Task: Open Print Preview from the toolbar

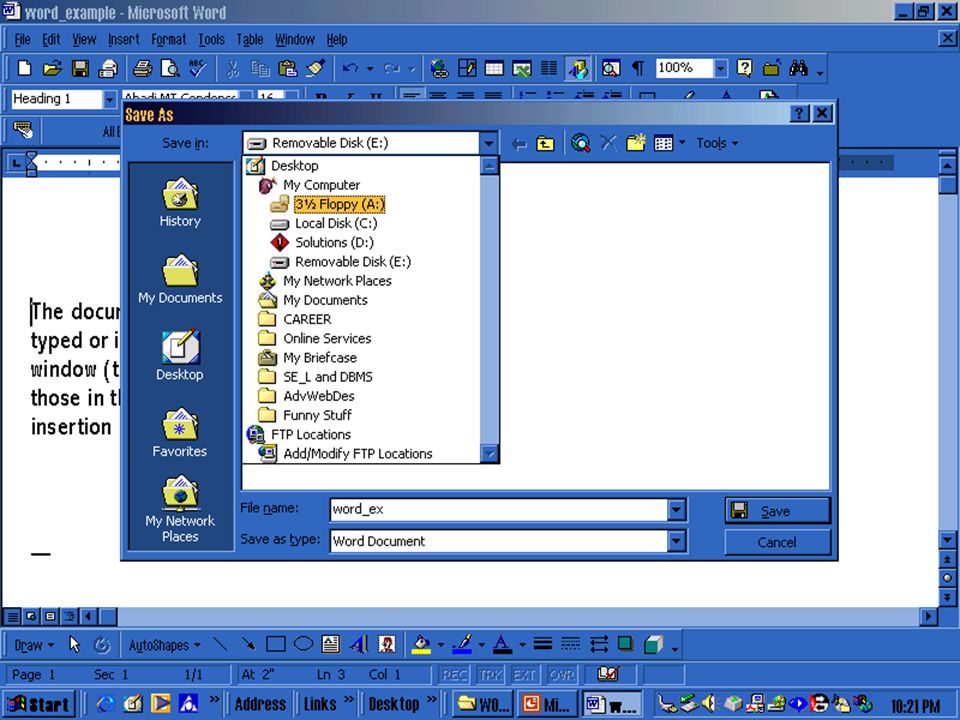Action: click(170, 68)
